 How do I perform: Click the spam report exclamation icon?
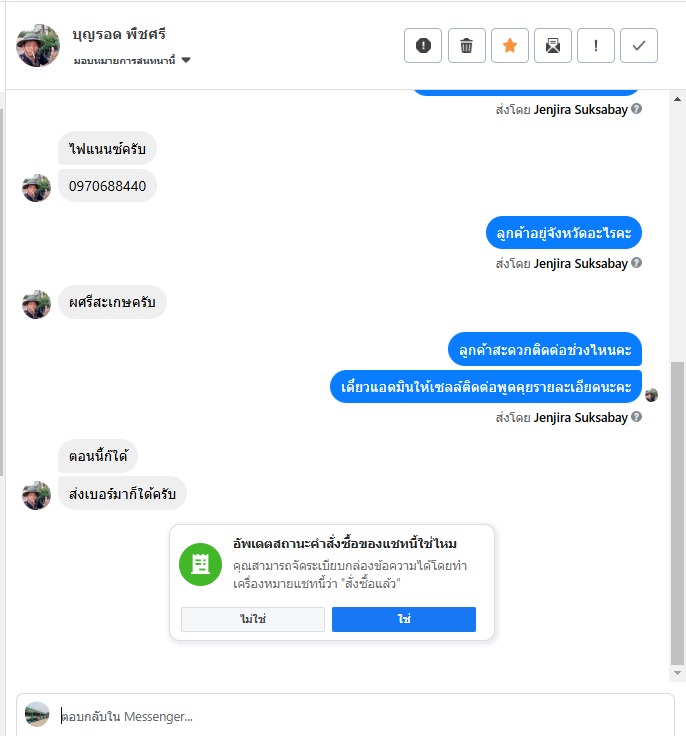pos(423,46)
